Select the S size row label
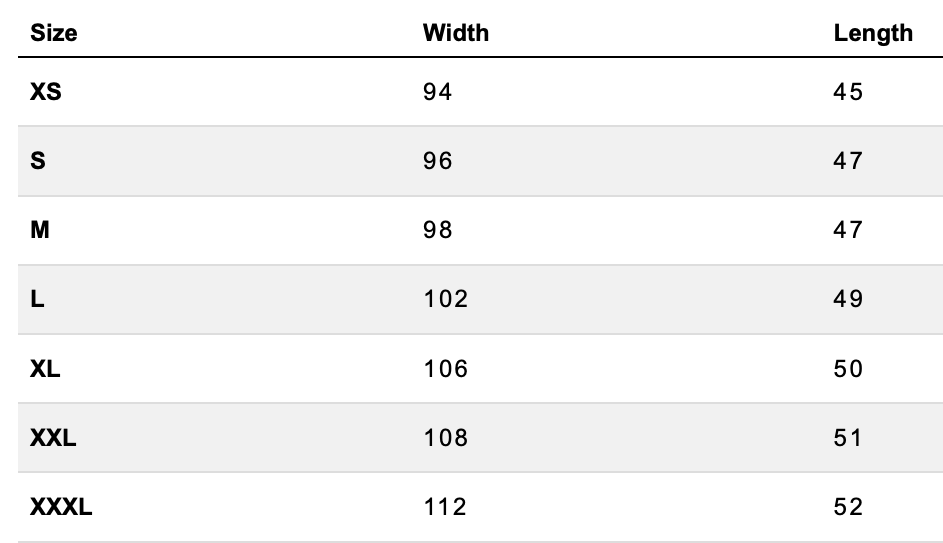 (x=38, y=161)
